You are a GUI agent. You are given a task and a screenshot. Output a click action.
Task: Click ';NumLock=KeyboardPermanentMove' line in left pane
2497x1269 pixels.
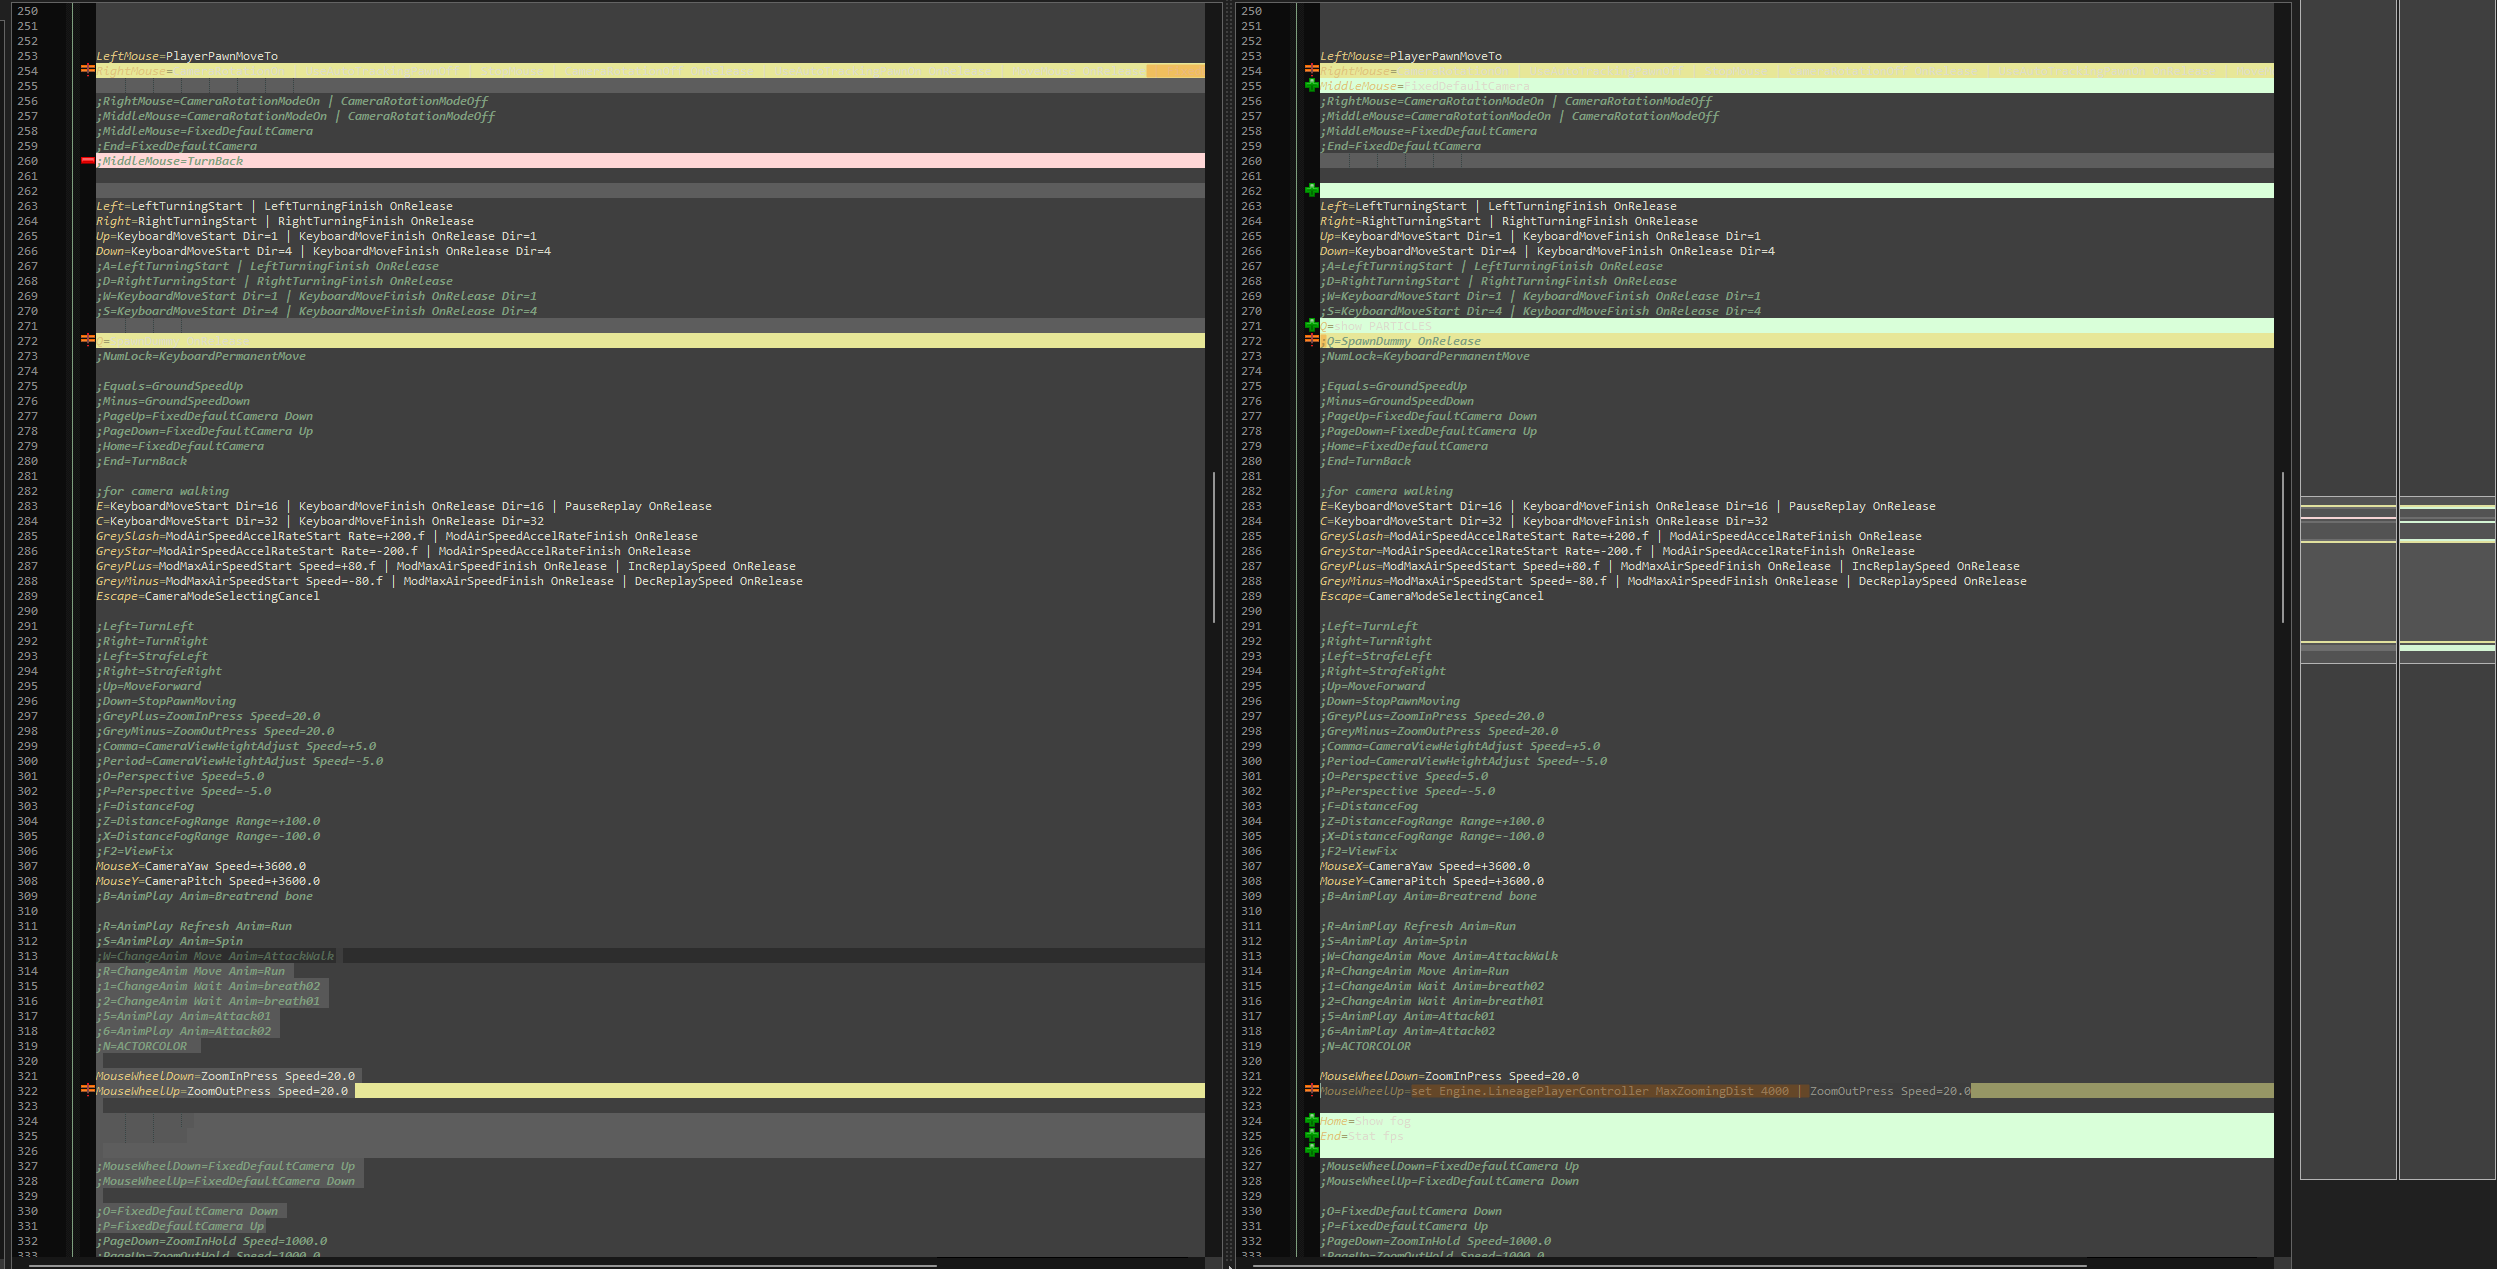point(201,356)
